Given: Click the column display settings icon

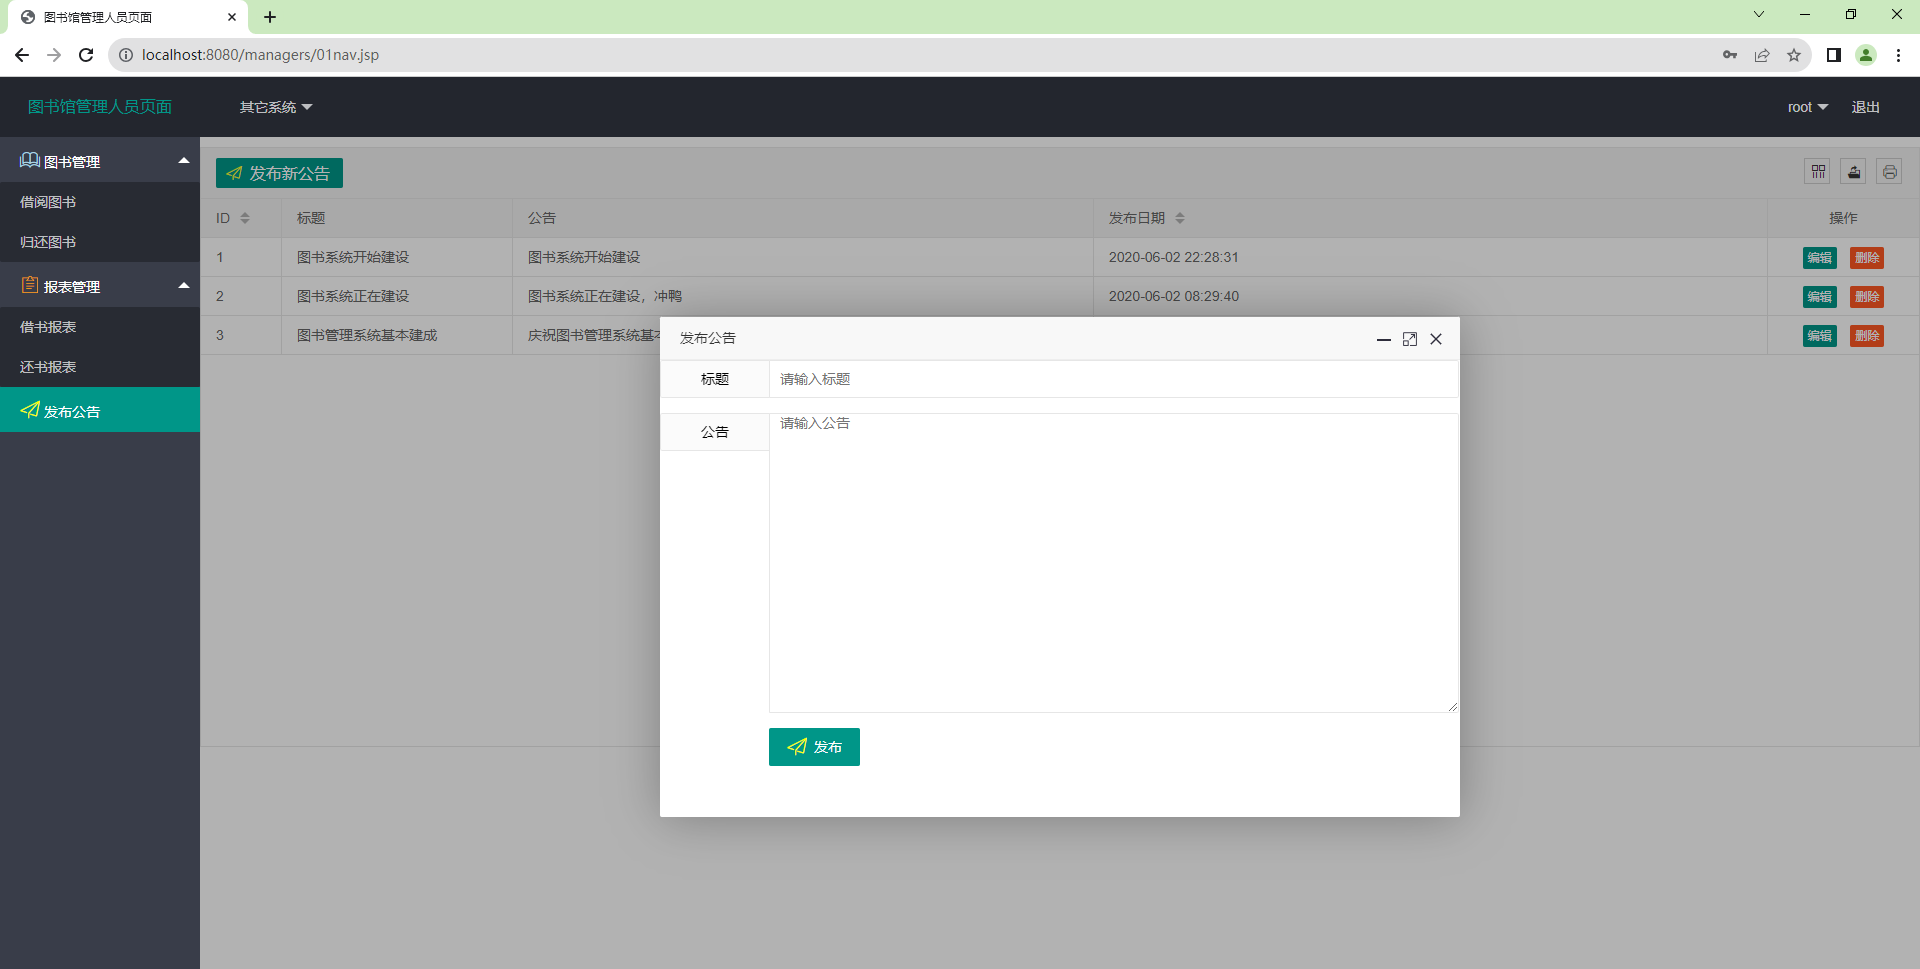Looking at the screenshot, I should click(x=1818, y=171).
